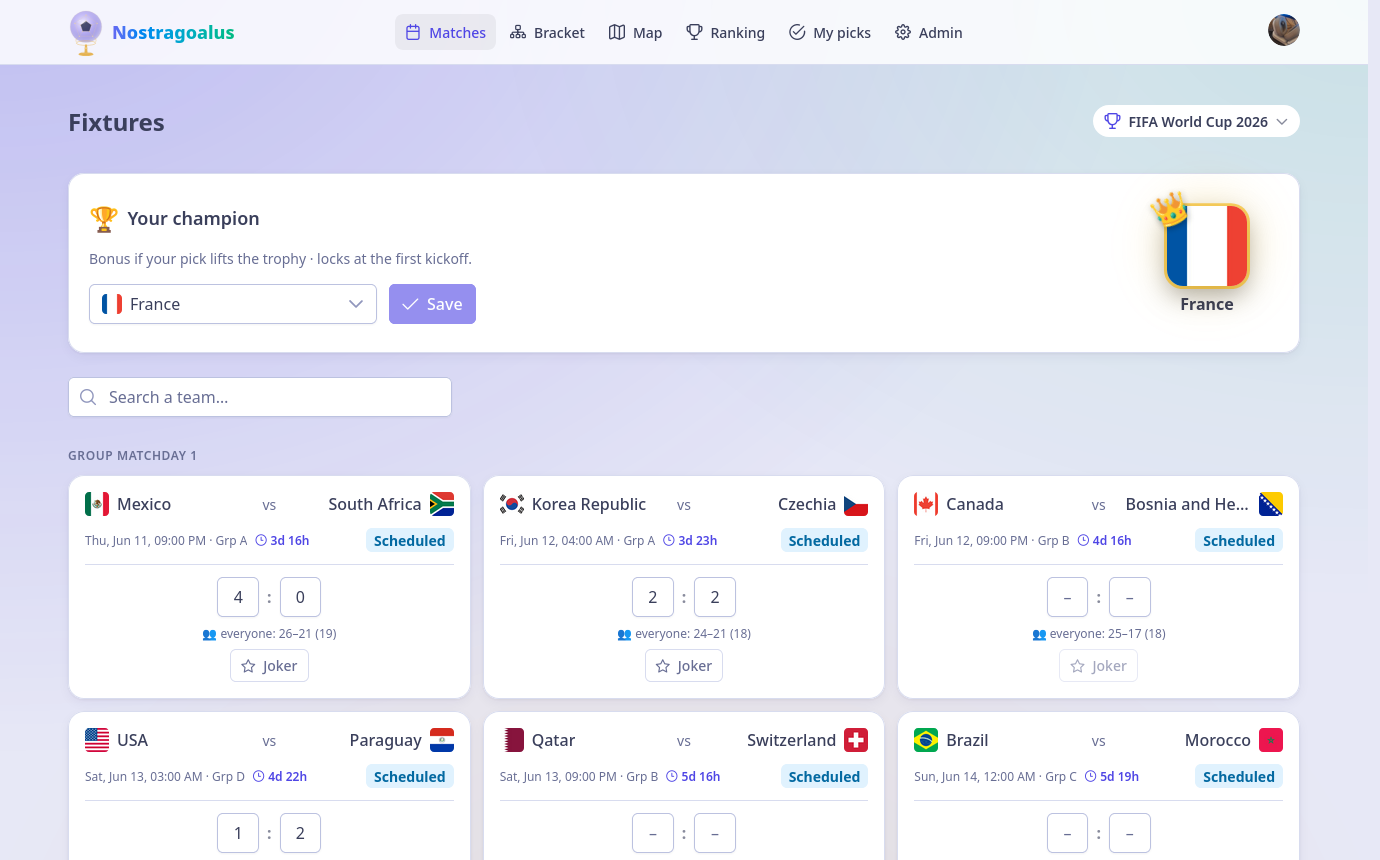Edit Bosnia and Herzegovina's empty score box
Image resolution: width=1380 pixels, height=860 pixels.
click(x=1130, y=597)
